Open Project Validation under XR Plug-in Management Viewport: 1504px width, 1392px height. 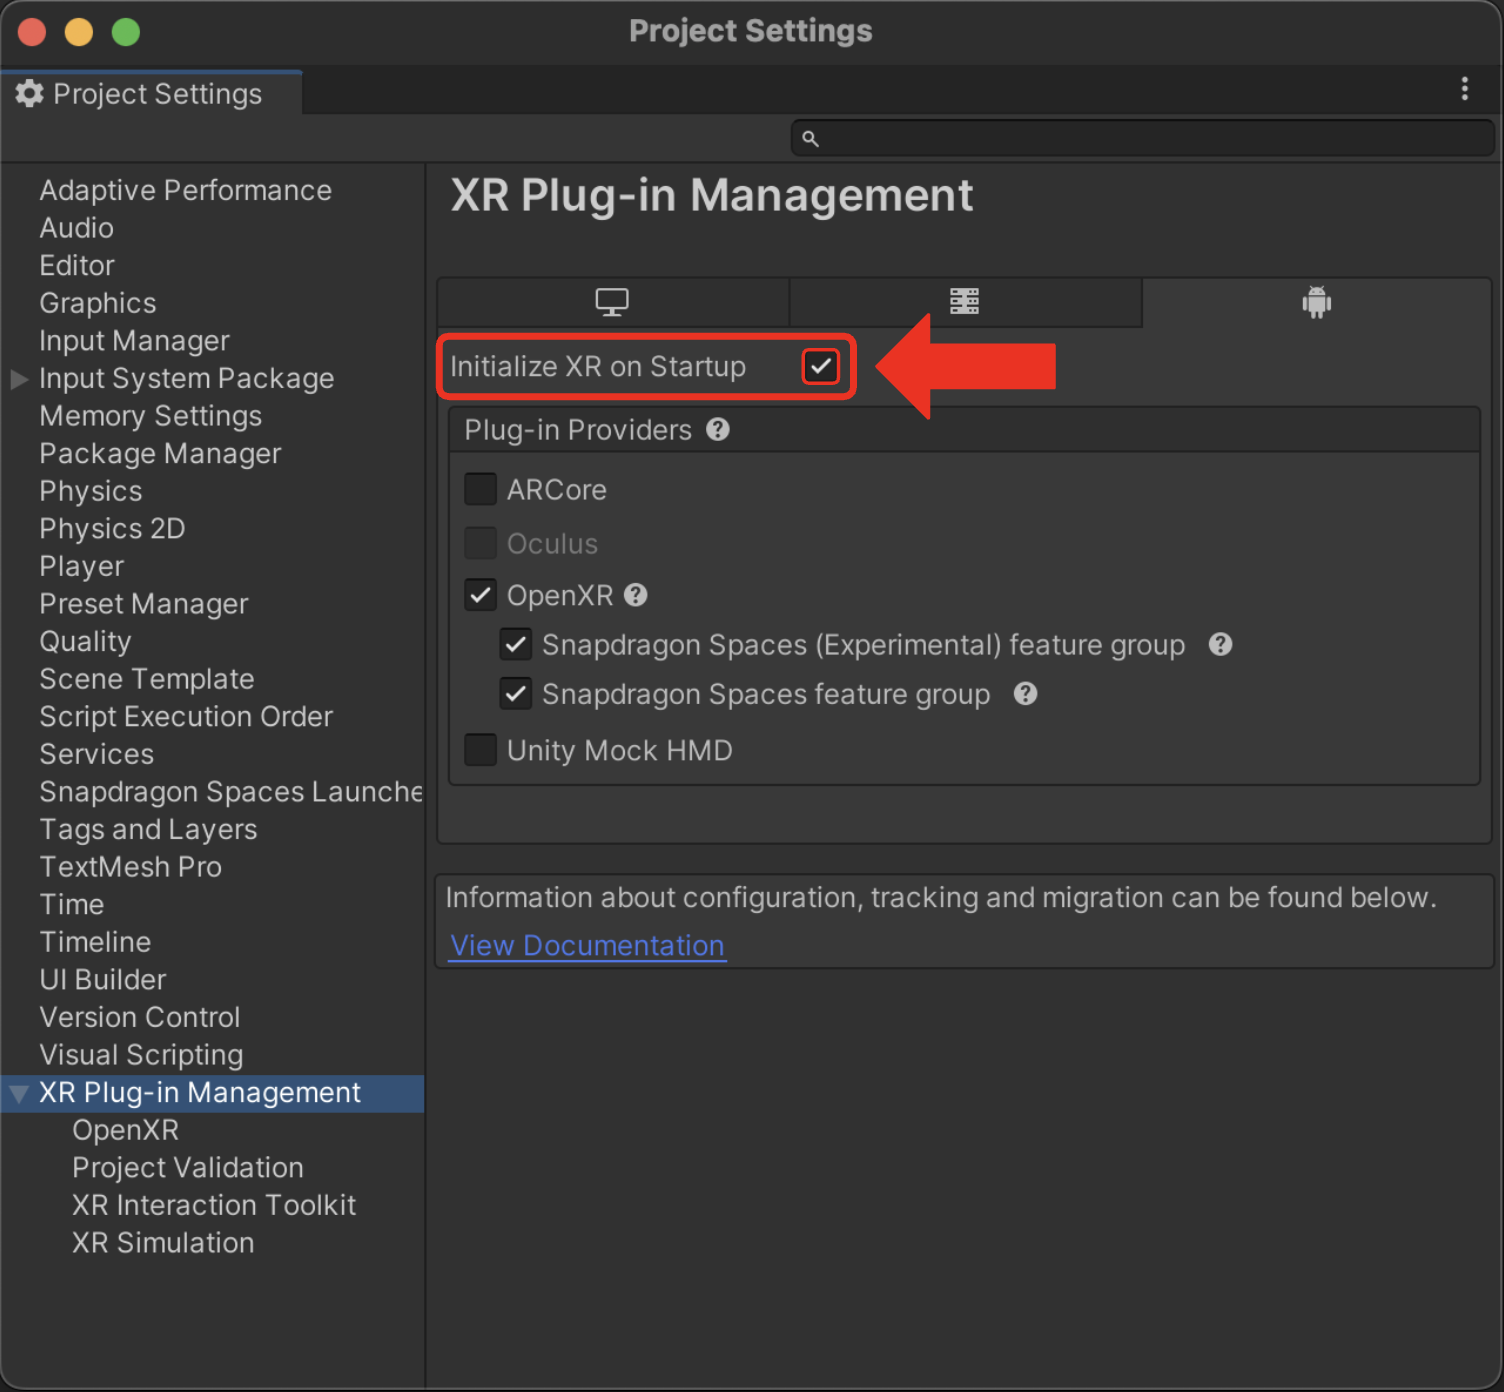point(187,1168)
